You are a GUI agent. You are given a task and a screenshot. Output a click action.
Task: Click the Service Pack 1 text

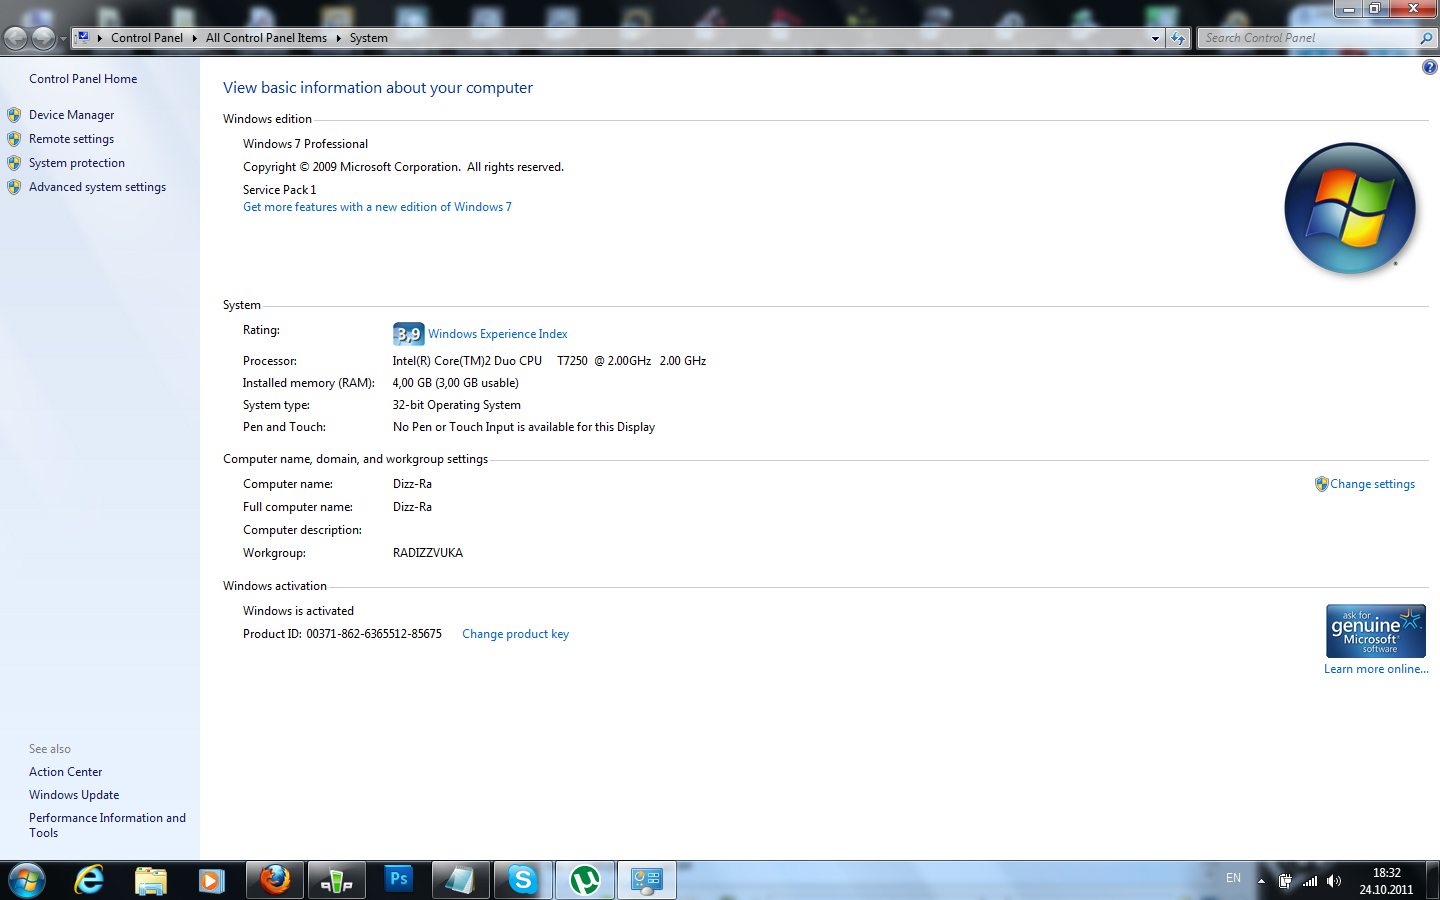coord(279,190)
